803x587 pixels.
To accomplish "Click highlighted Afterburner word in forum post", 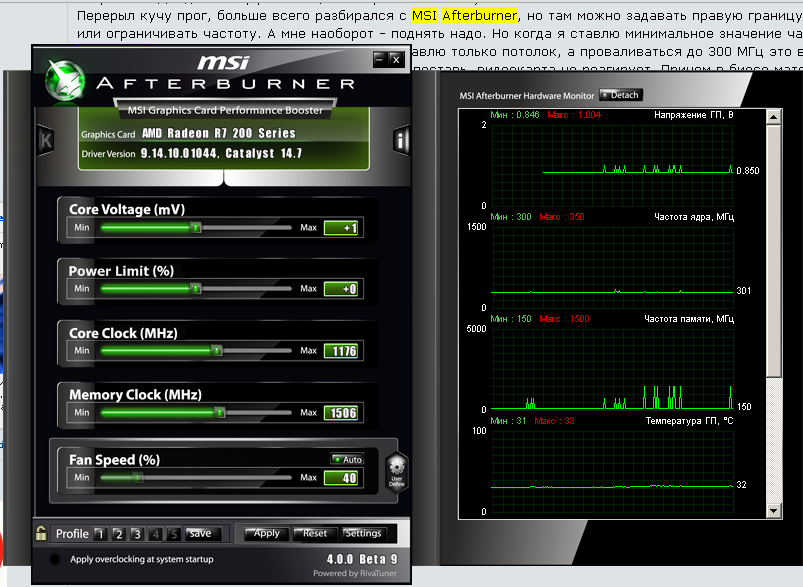I will (479, 16).
